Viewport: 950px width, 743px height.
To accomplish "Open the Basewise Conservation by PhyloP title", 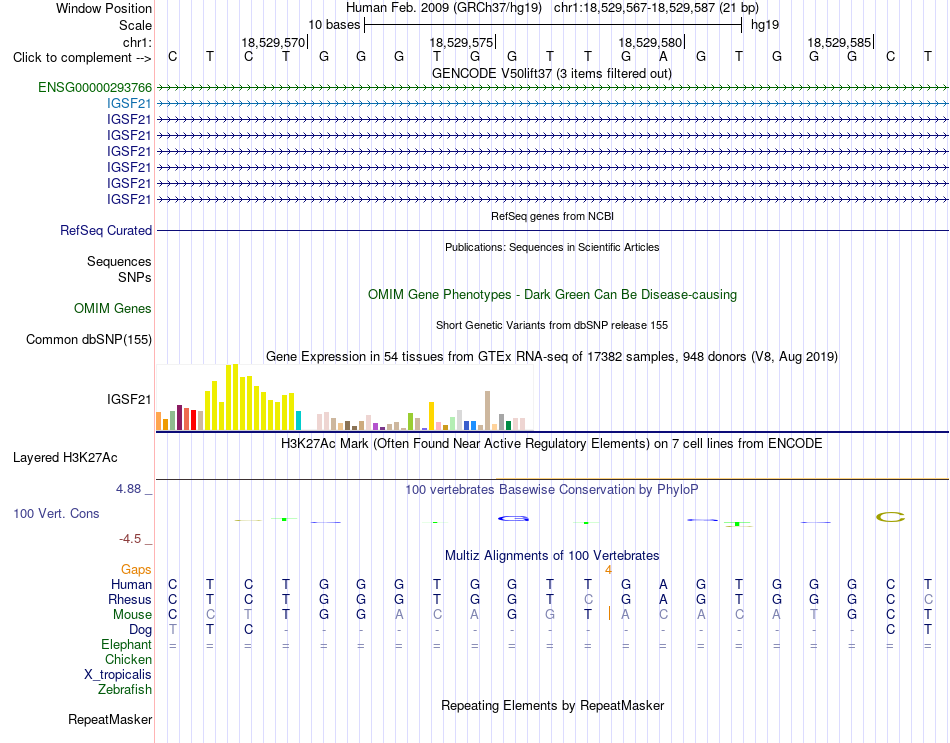I will (x=552, y=490).
